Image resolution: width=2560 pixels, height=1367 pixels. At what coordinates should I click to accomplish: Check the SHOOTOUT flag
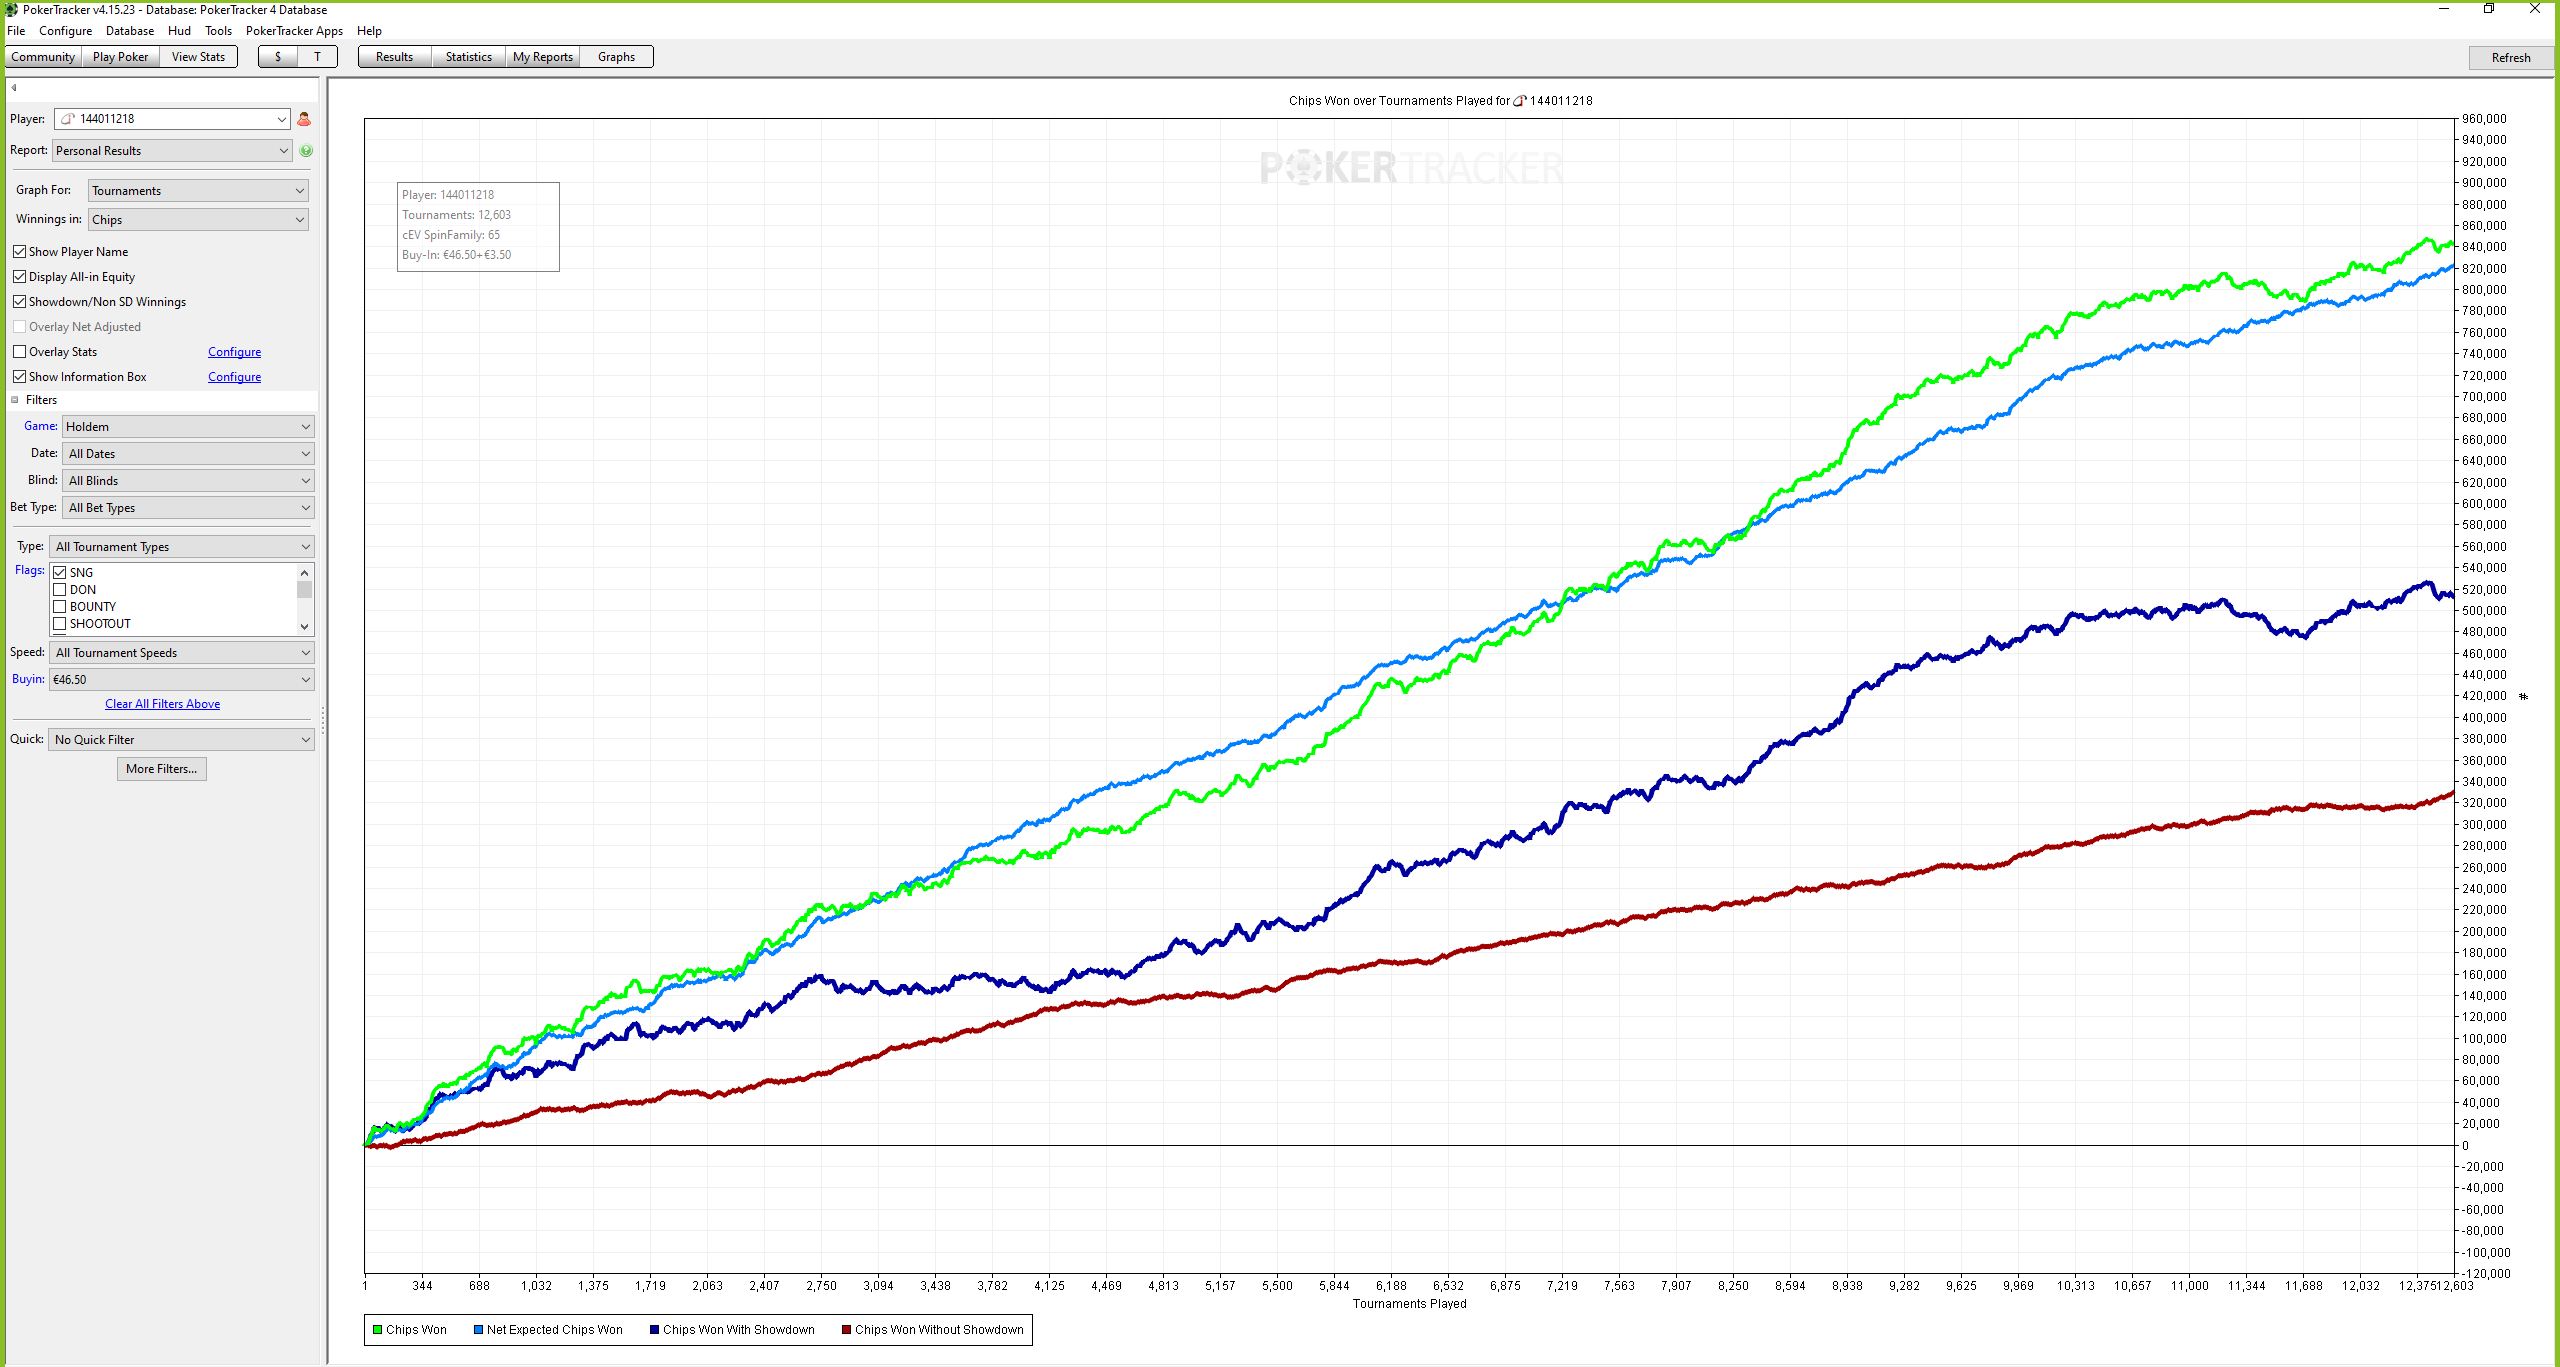click(x=60, y=624)
